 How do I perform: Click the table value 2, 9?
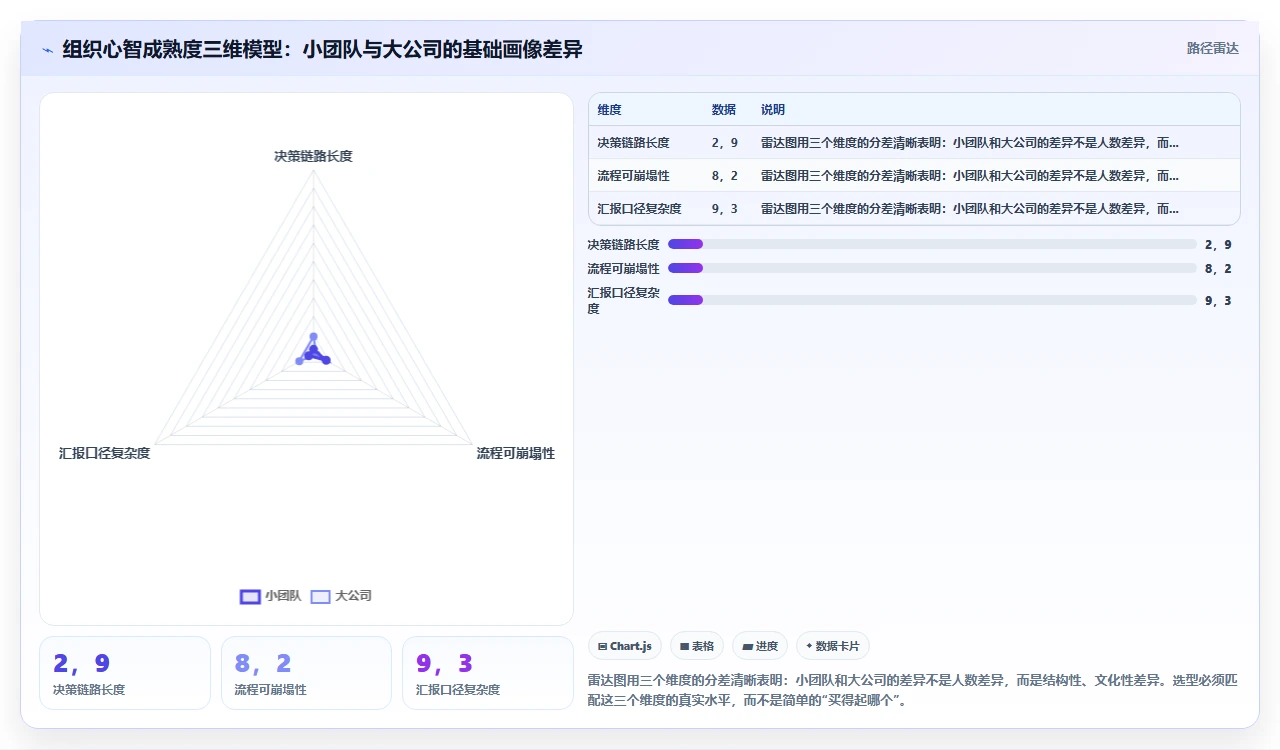coord(725,143)
